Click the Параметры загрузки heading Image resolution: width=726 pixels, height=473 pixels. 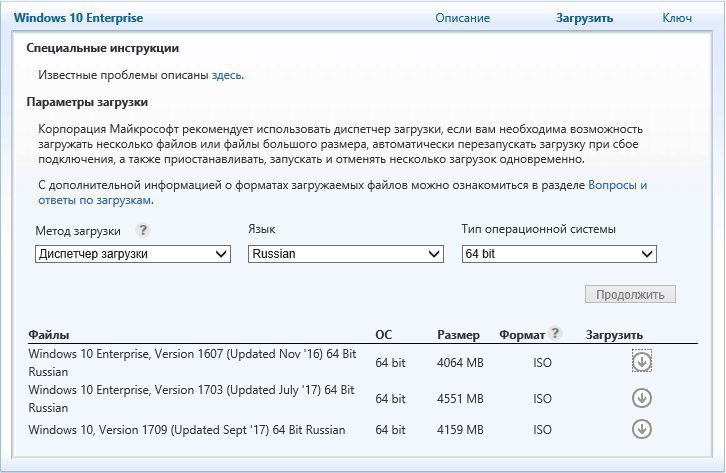click(x=87, y=102)
